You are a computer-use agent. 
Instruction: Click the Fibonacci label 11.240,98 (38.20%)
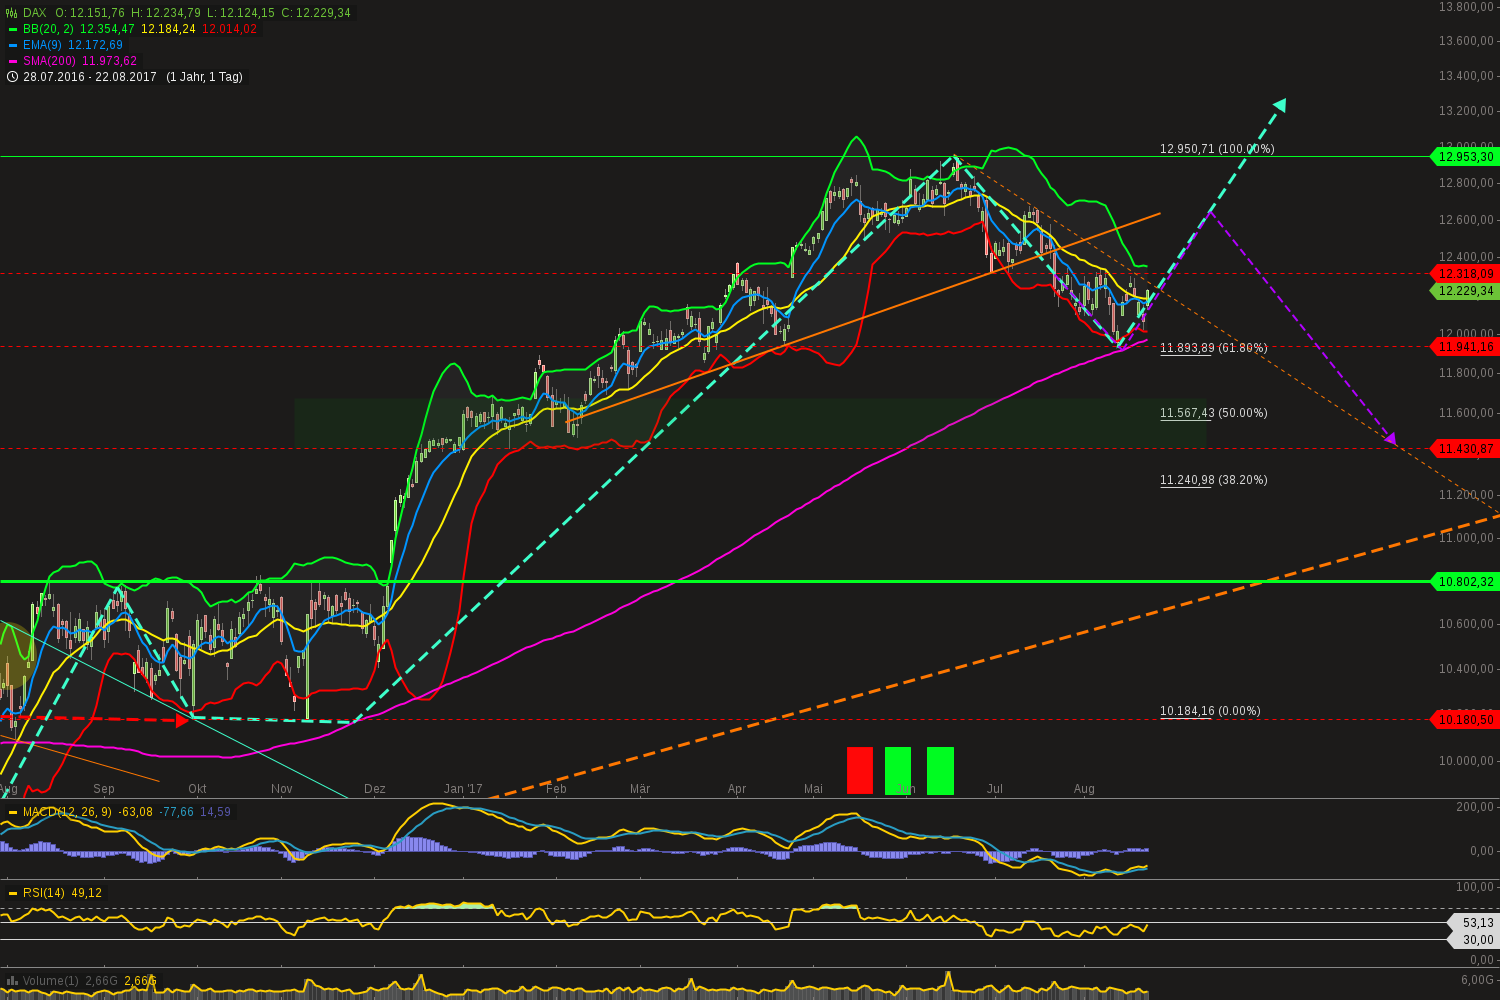(1214, 480)
